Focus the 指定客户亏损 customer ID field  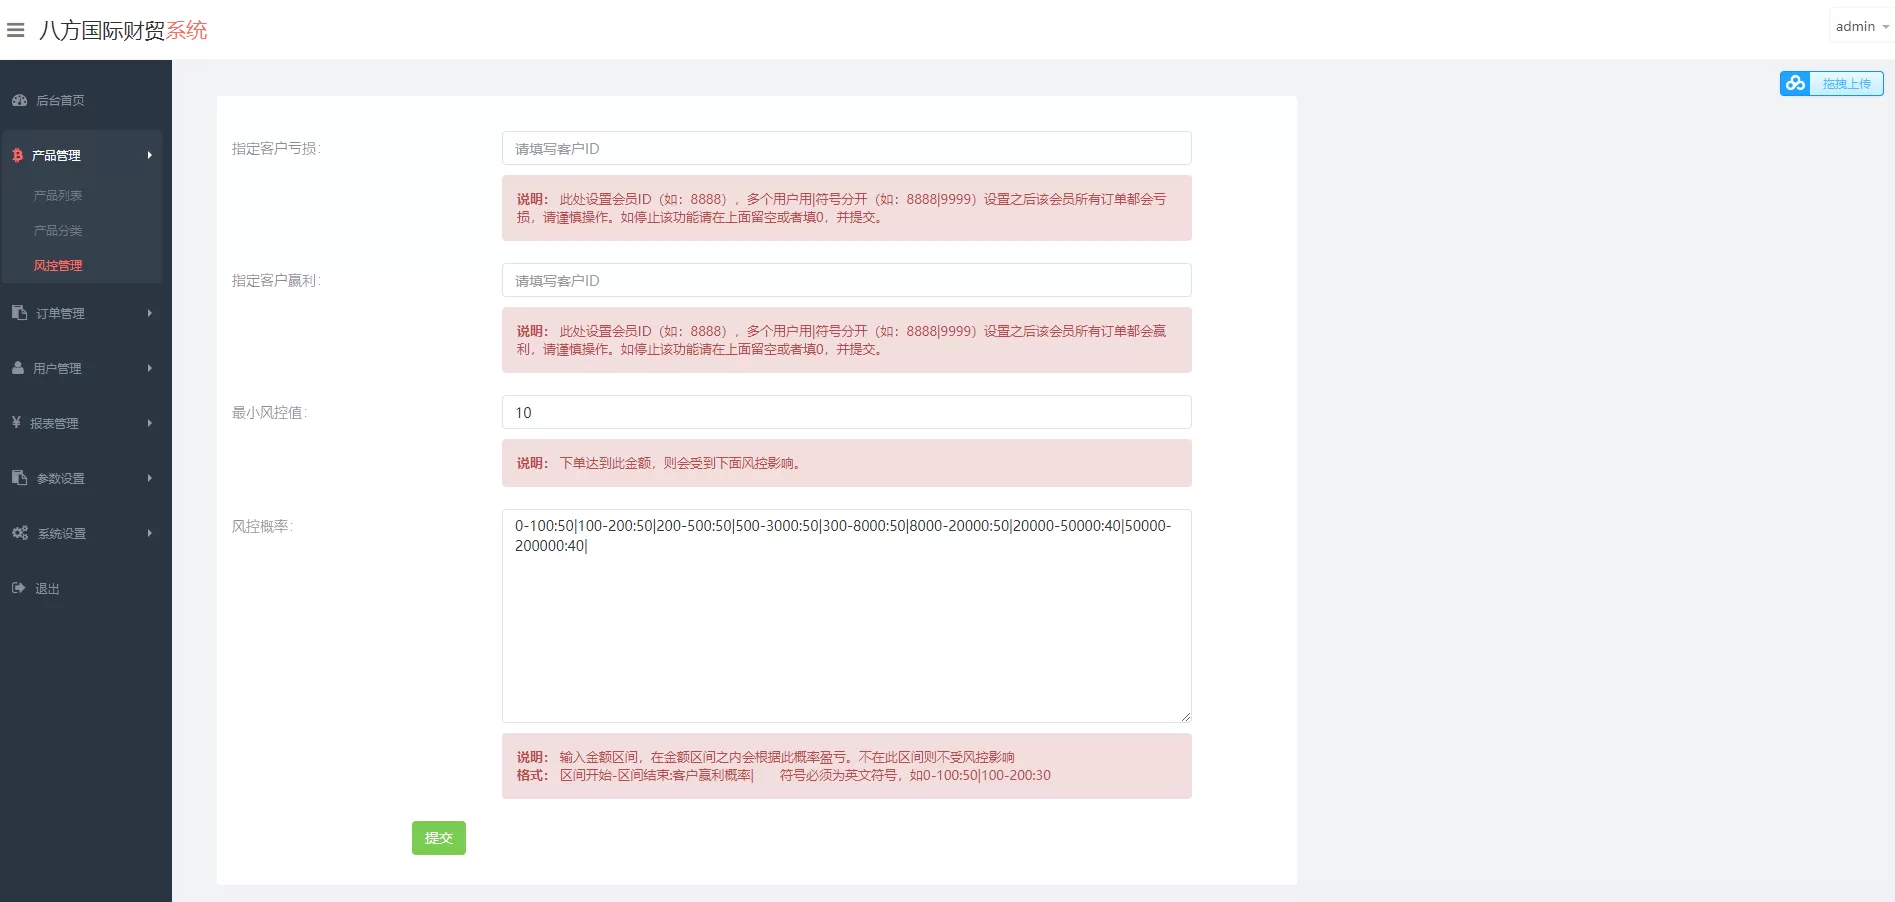pyautogui.click(x=847, y=148)
